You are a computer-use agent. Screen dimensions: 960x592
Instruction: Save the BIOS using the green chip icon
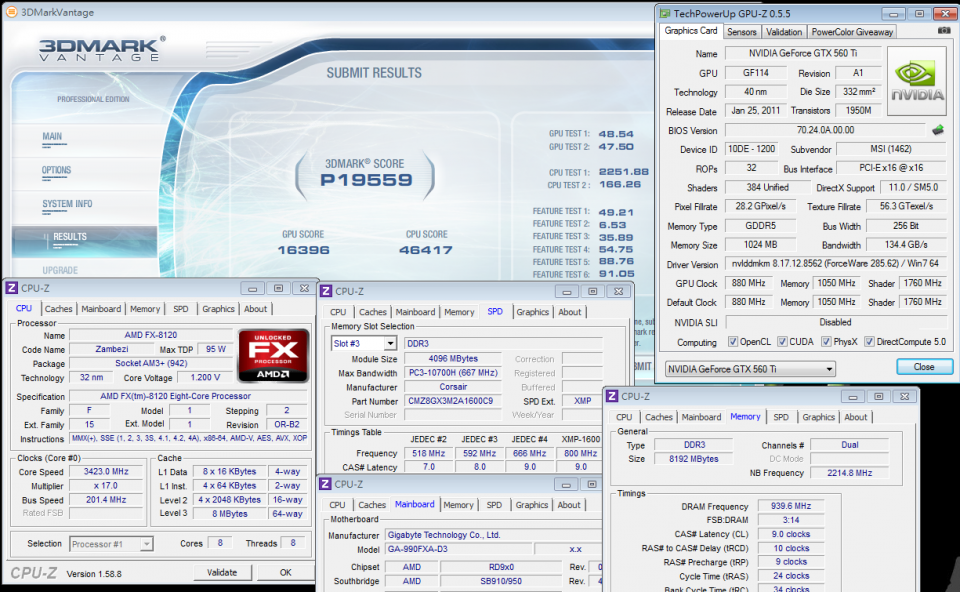pyautogui.click(x=937, y=130)
